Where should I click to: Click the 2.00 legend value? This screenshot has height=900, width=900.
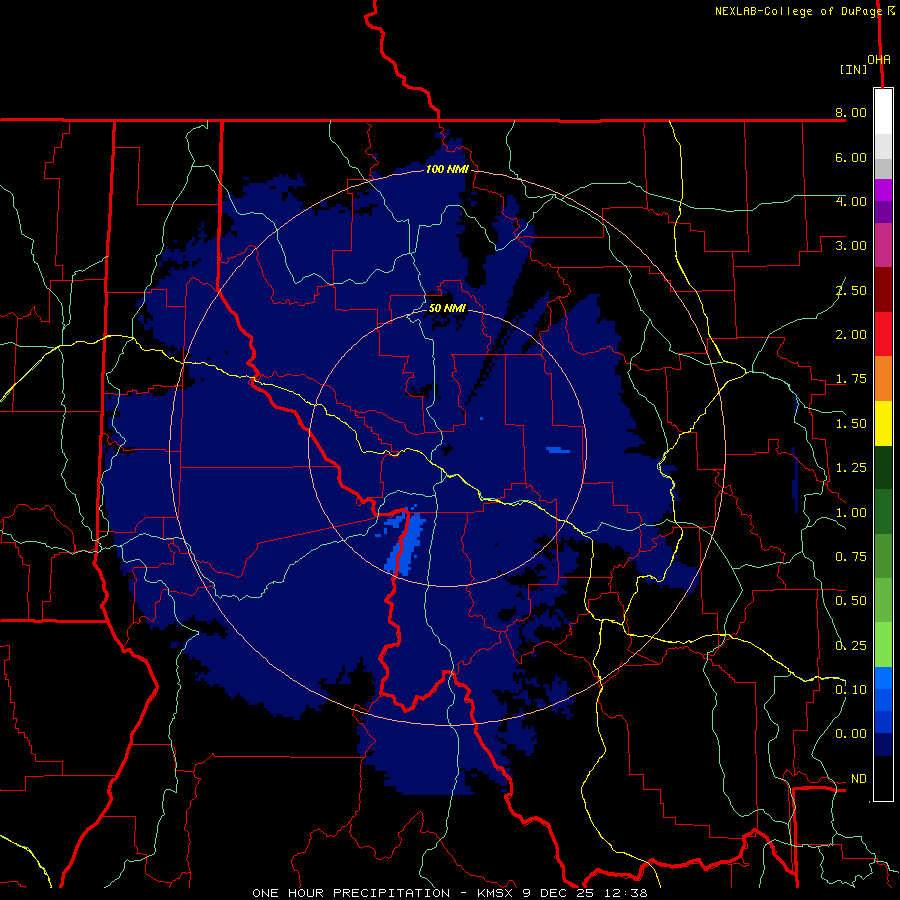(851, 335)
